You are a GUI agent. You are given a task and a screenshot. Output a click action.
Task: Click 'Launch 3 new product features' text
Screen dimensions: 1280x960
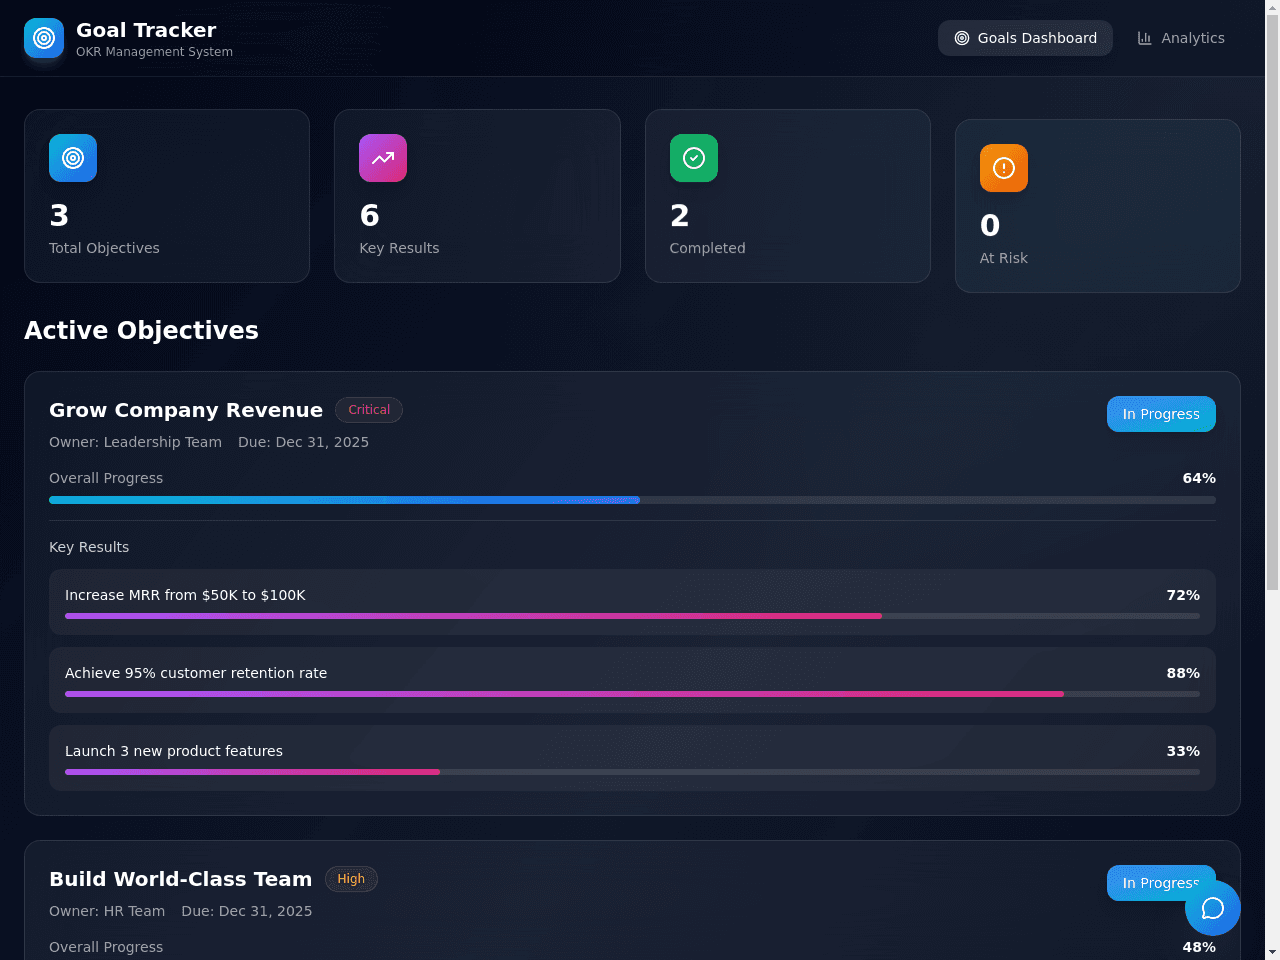coord(174,751)
